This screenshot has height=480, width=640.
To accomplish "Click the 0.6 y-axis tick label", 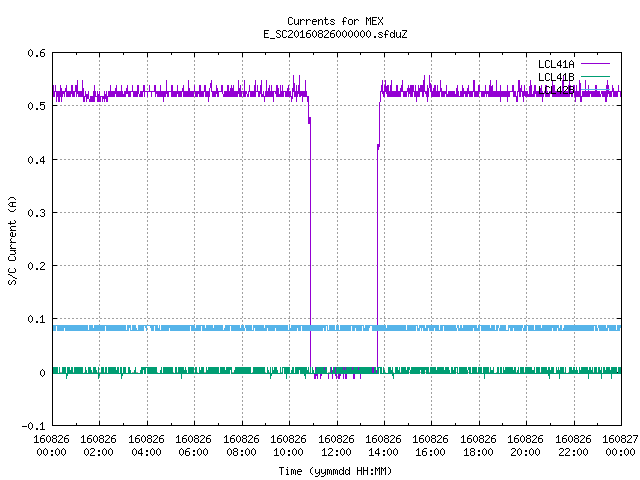I will click(x=36, y=53).
